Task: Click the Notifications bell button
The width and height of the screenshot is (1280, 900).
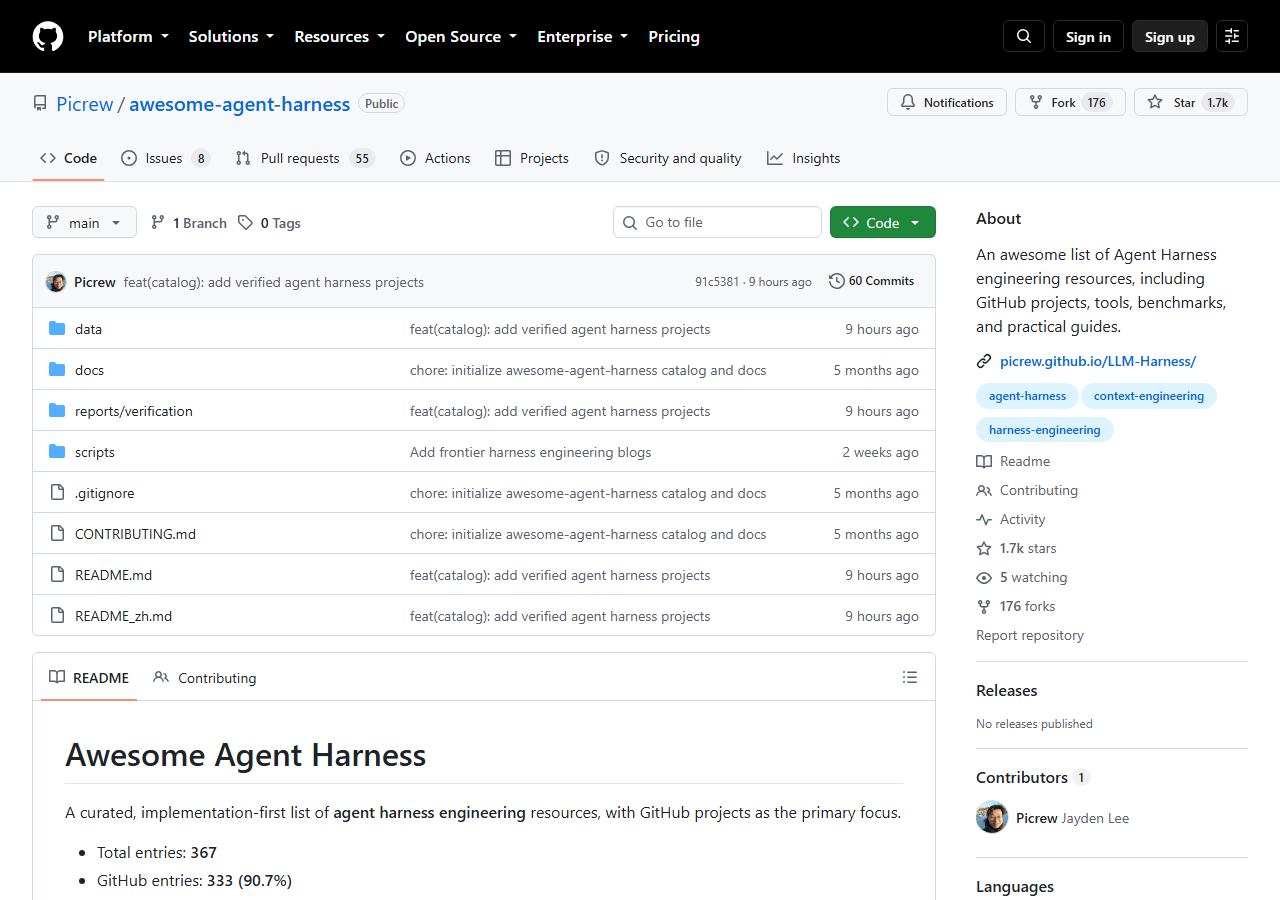Action: click(947, 102)
